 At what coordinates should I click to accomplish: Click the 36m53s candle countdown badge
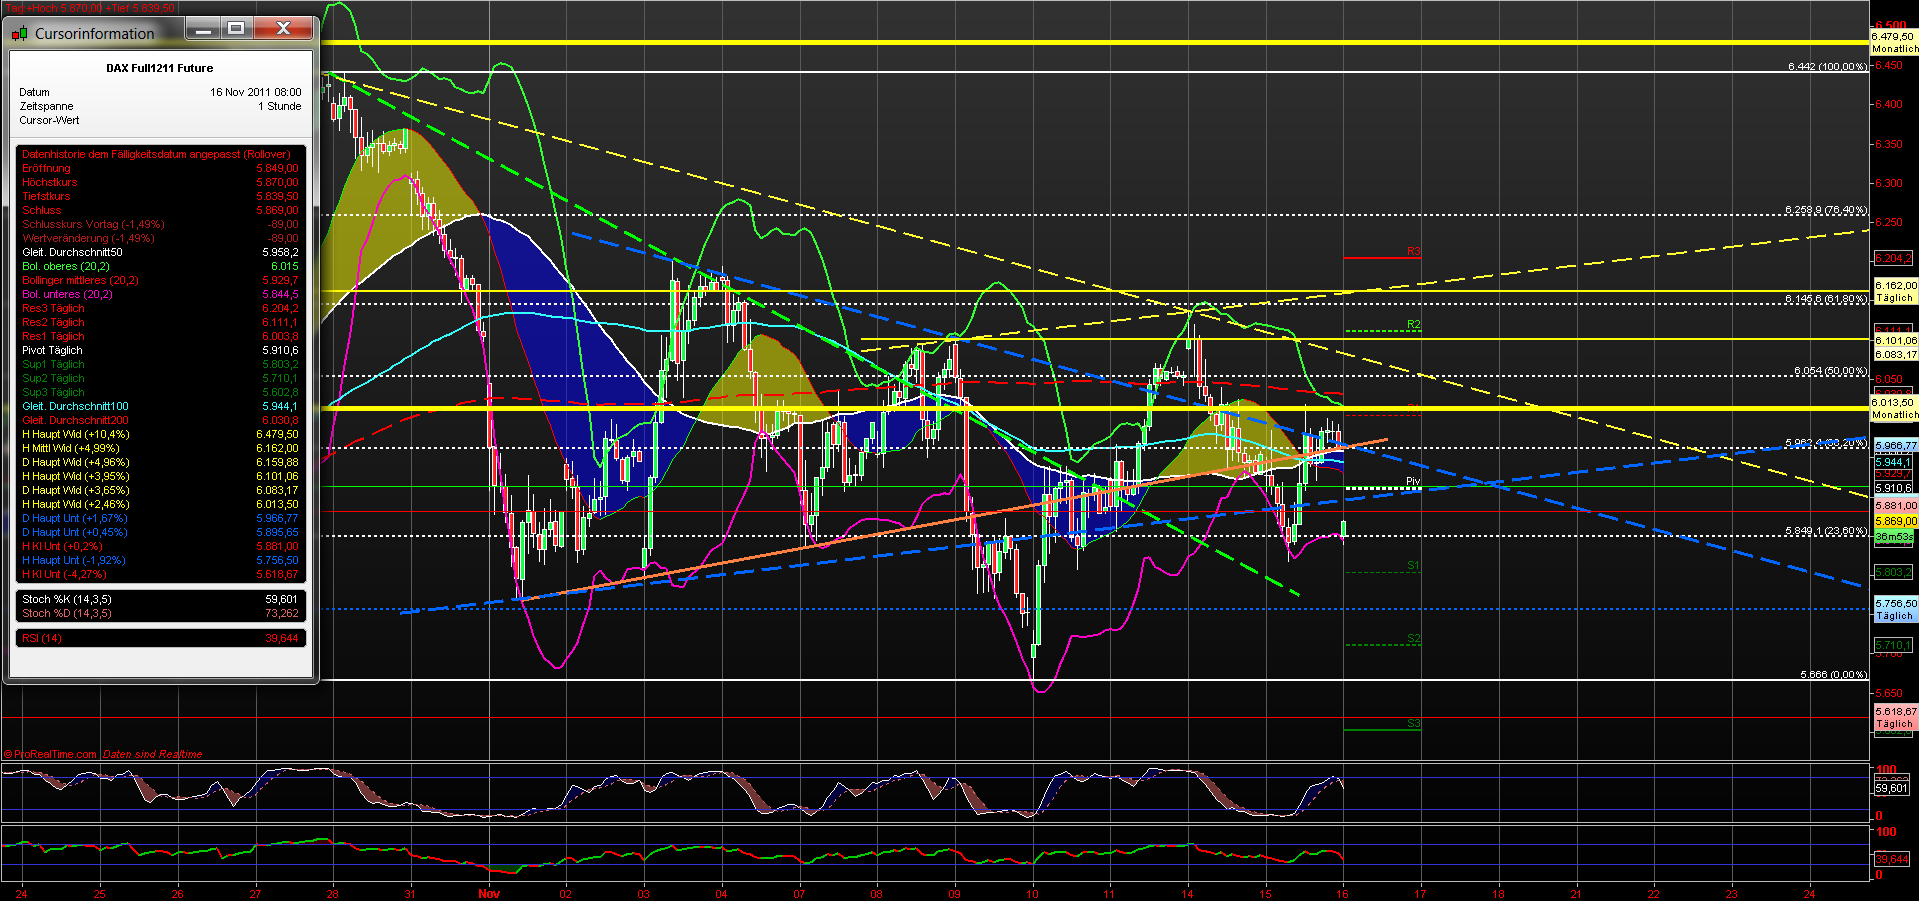click(x=1895, y=537)
